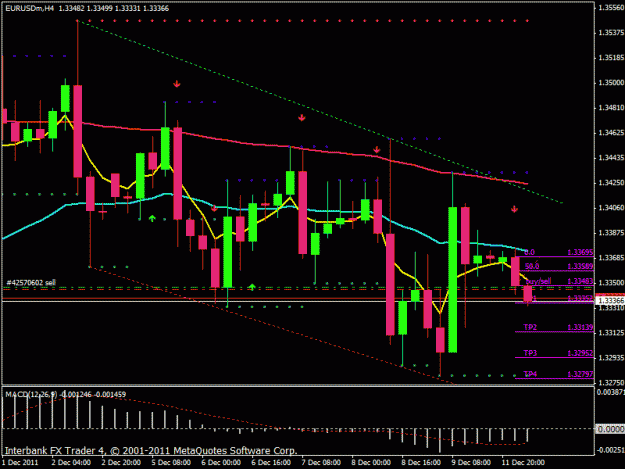Click the 1.34435 price scale label
Image resolution: width=625 pixels, height=469 pixels.
[611, 158]
